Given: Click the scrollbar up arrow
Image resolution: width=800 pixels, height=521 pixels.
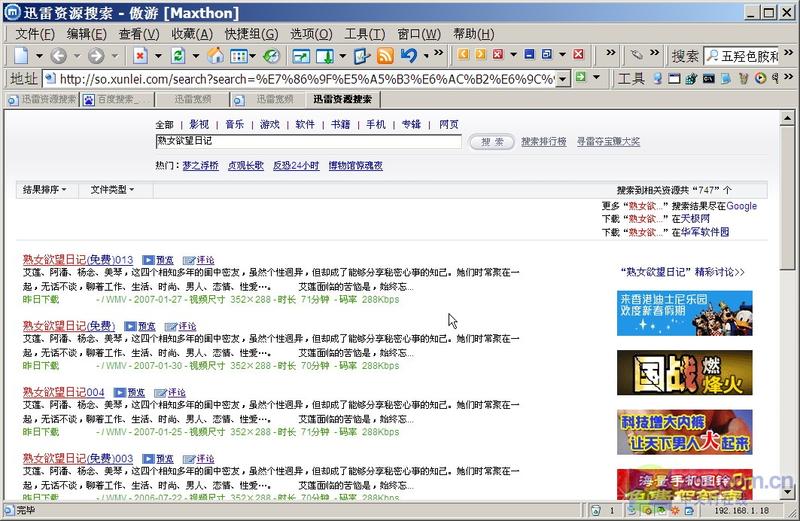Looking at the screenshot, I should (787, 118).
